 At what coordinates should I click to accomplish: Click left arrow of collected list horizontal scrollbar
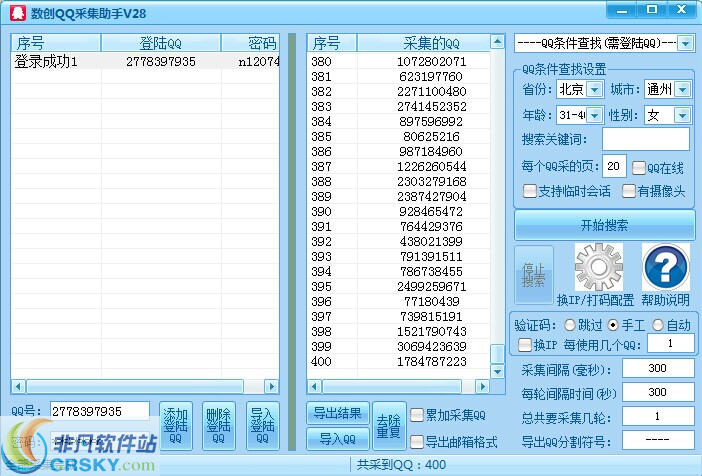315,386
